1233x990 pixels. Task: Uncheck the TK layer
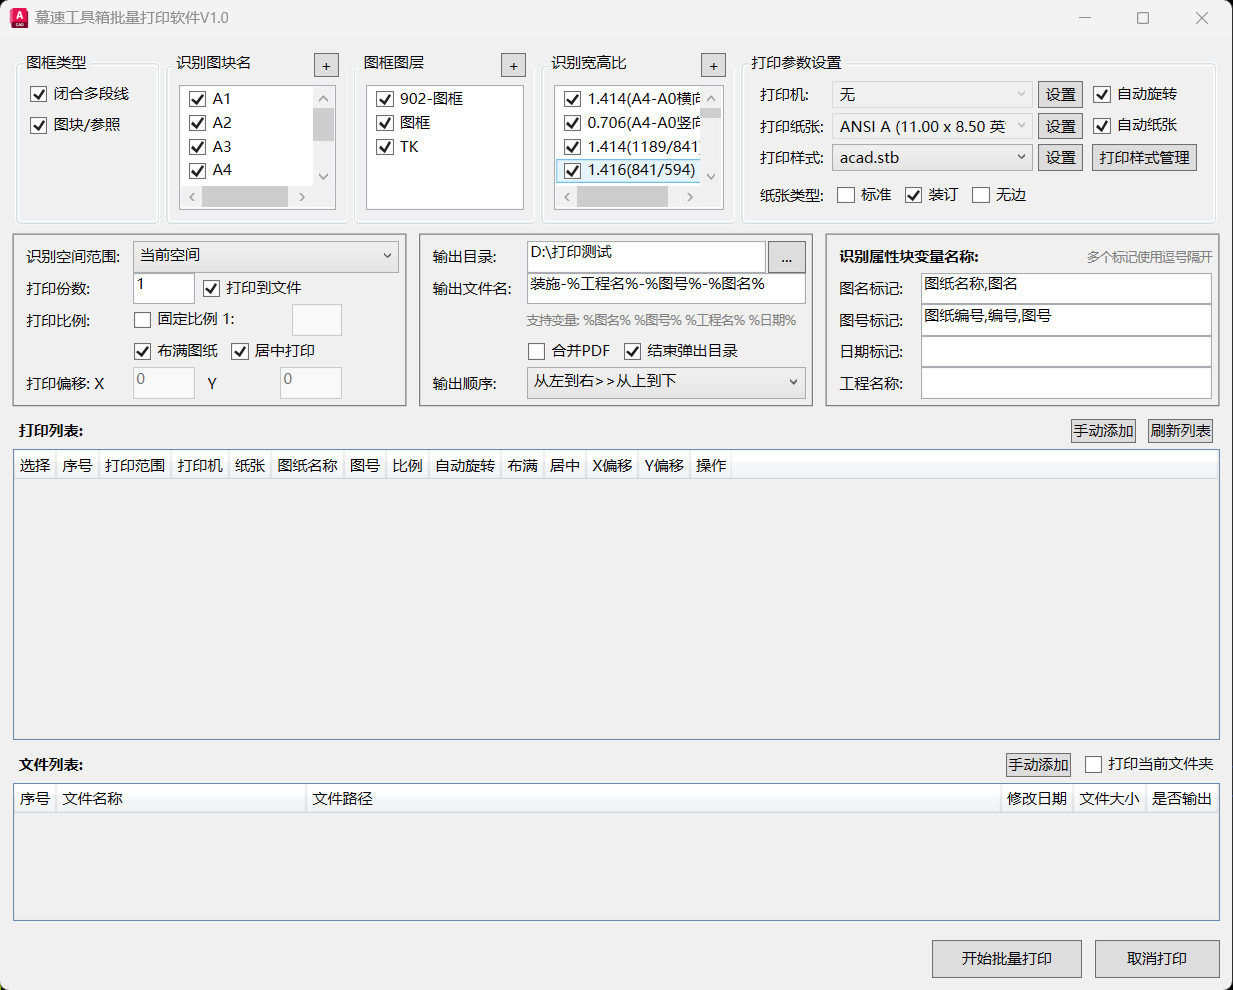(x=385, y=147)
